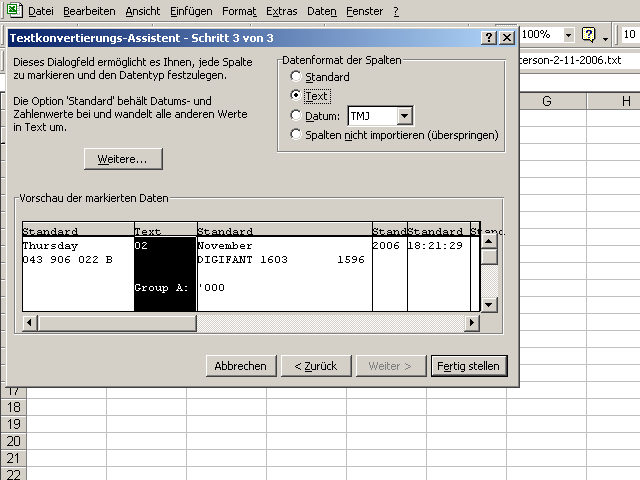Expand toolbar options arrow next to help icon
The width and height of the screenshot is (640, 480).
coord(605,39)
